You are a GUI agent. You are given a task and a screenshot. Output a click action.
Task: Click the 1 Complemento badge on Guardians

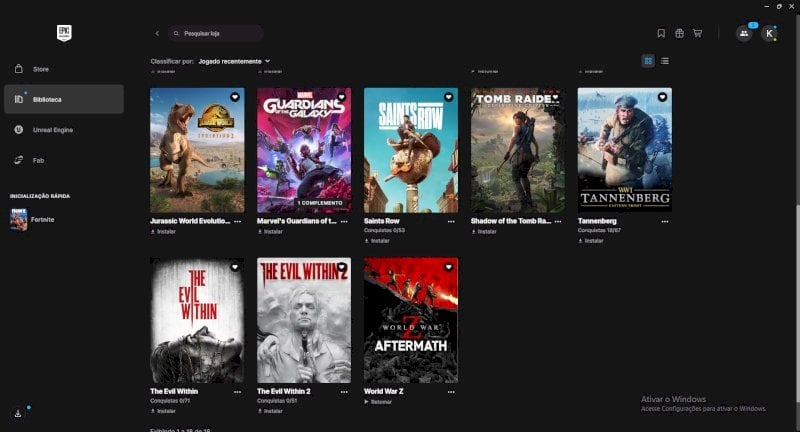(x=320, y=203)
